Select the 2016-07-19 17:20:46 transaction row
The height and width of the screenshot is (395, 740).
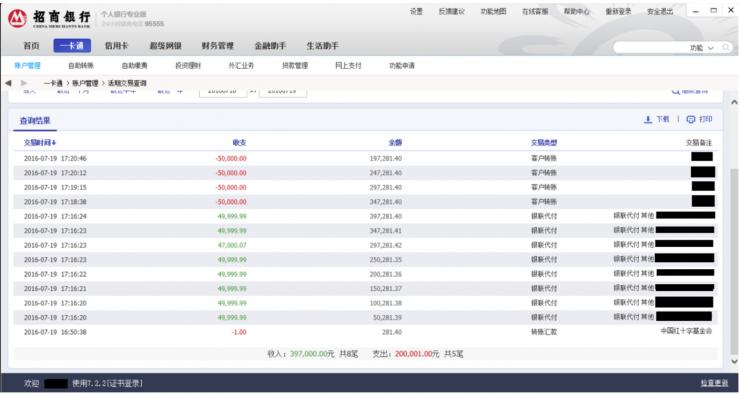[366, 159]
